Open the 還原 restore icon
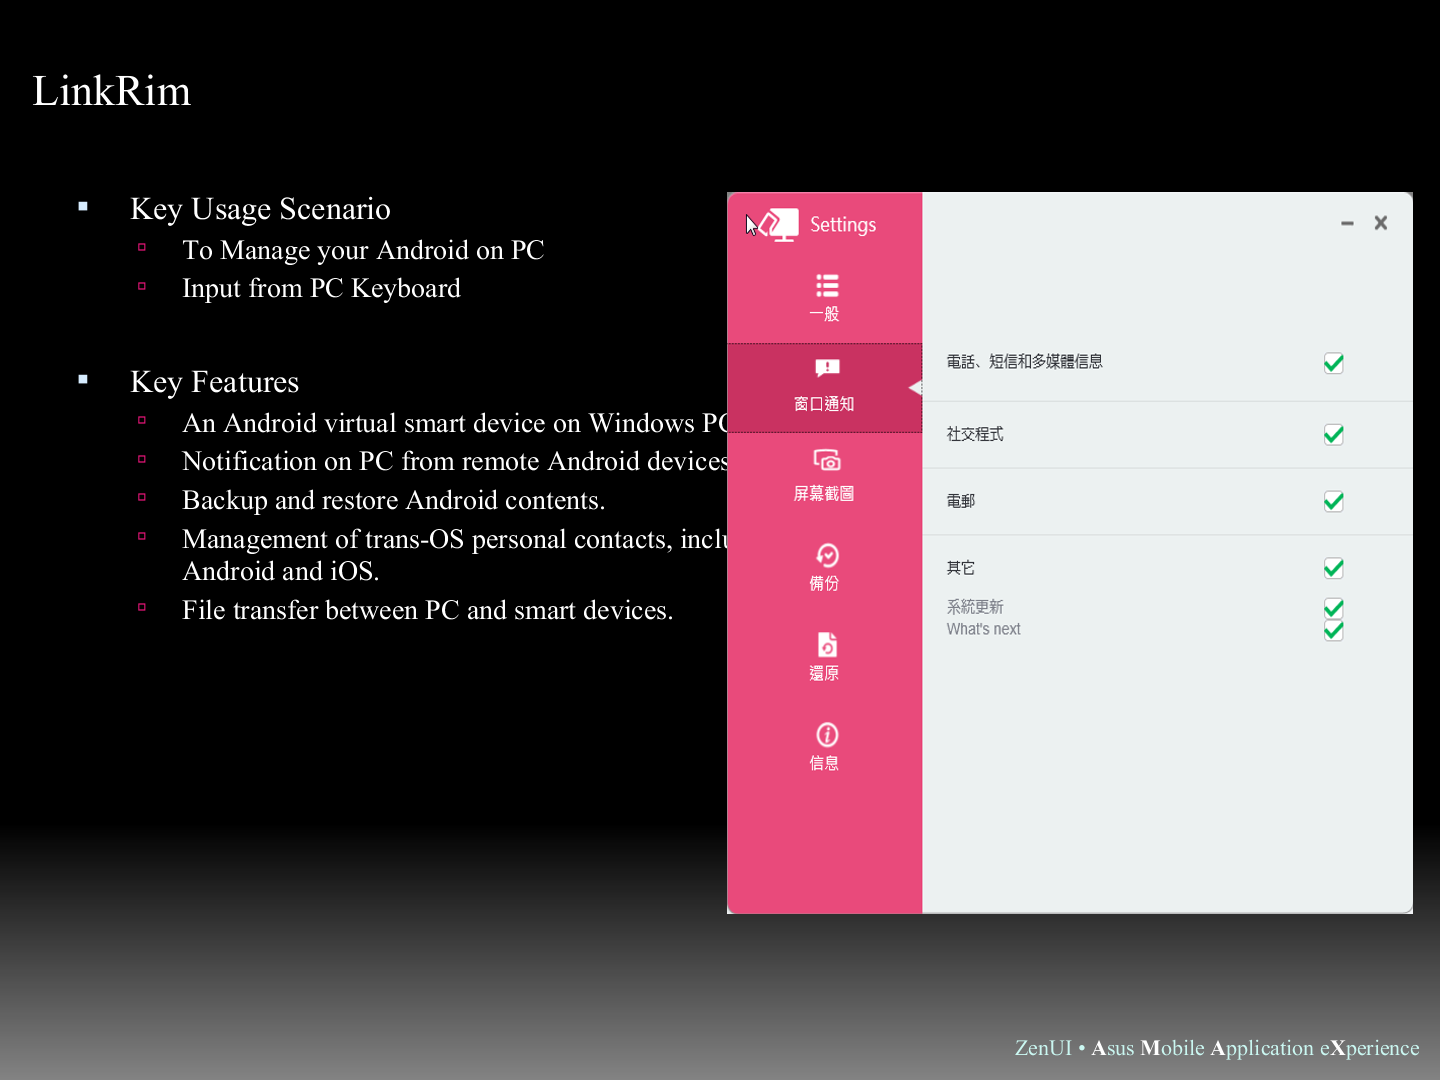Viewport: 1440px width, 1080px height. pos(826,645)
